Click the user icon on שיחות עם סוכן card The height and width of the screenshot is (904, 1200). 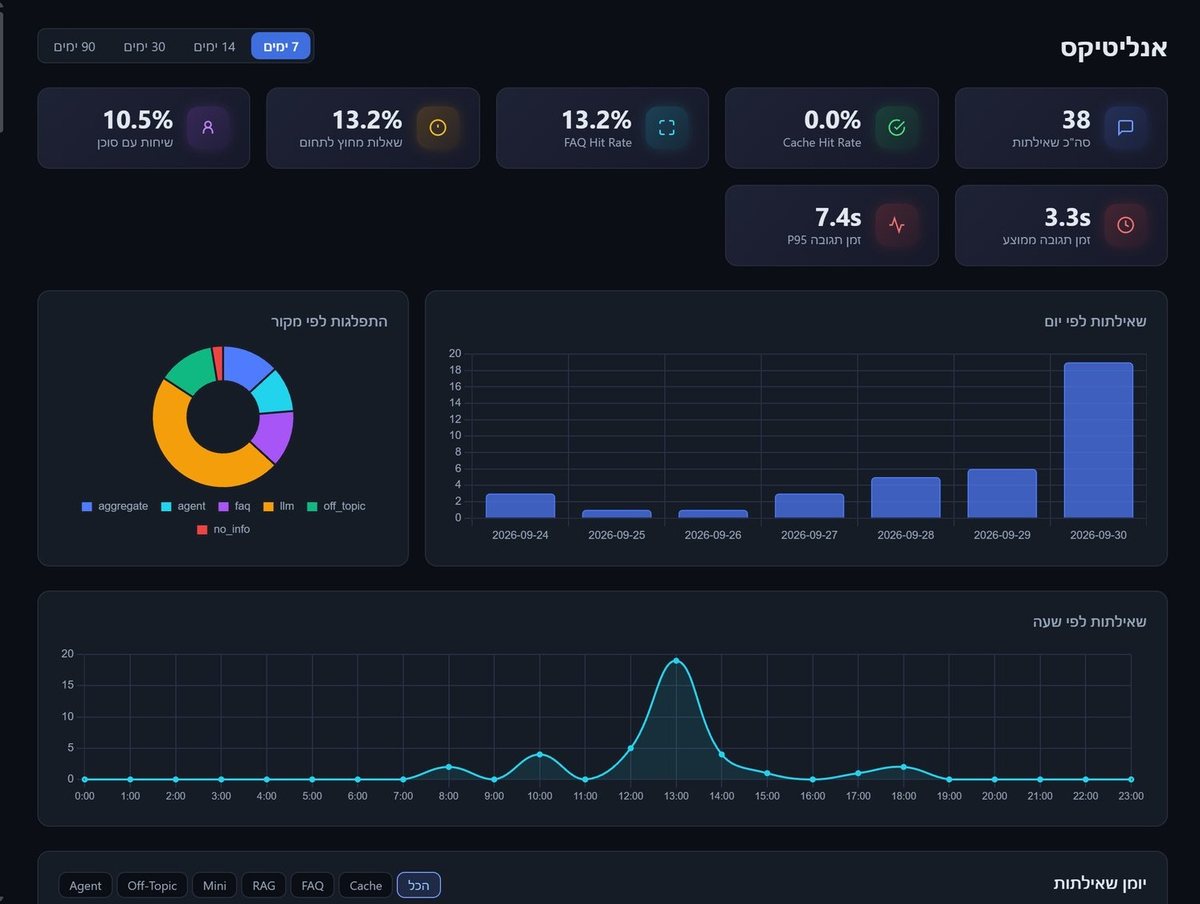click(208, 127)
